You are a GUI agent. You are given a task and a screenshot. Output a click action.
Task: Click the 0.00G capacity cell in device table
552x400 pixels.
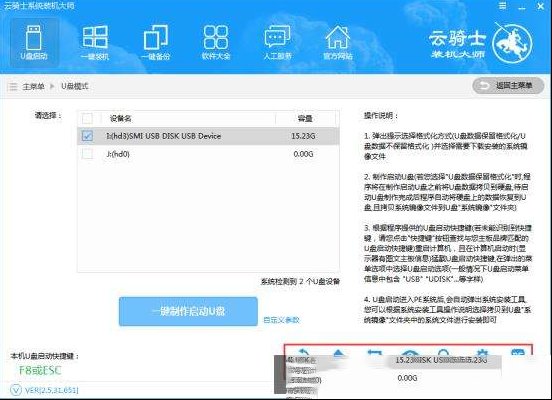pos(303,154)
